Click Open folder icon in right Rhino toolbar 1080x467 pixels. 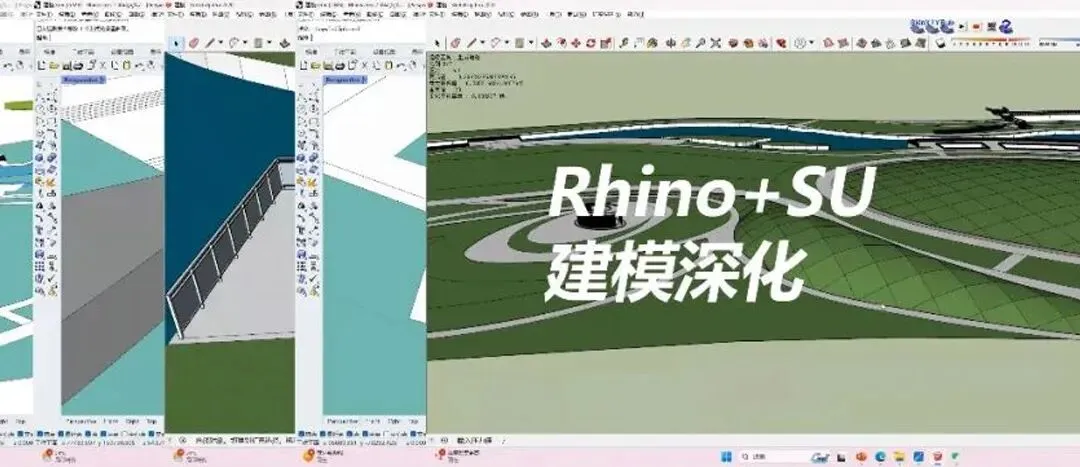point(315,65)
